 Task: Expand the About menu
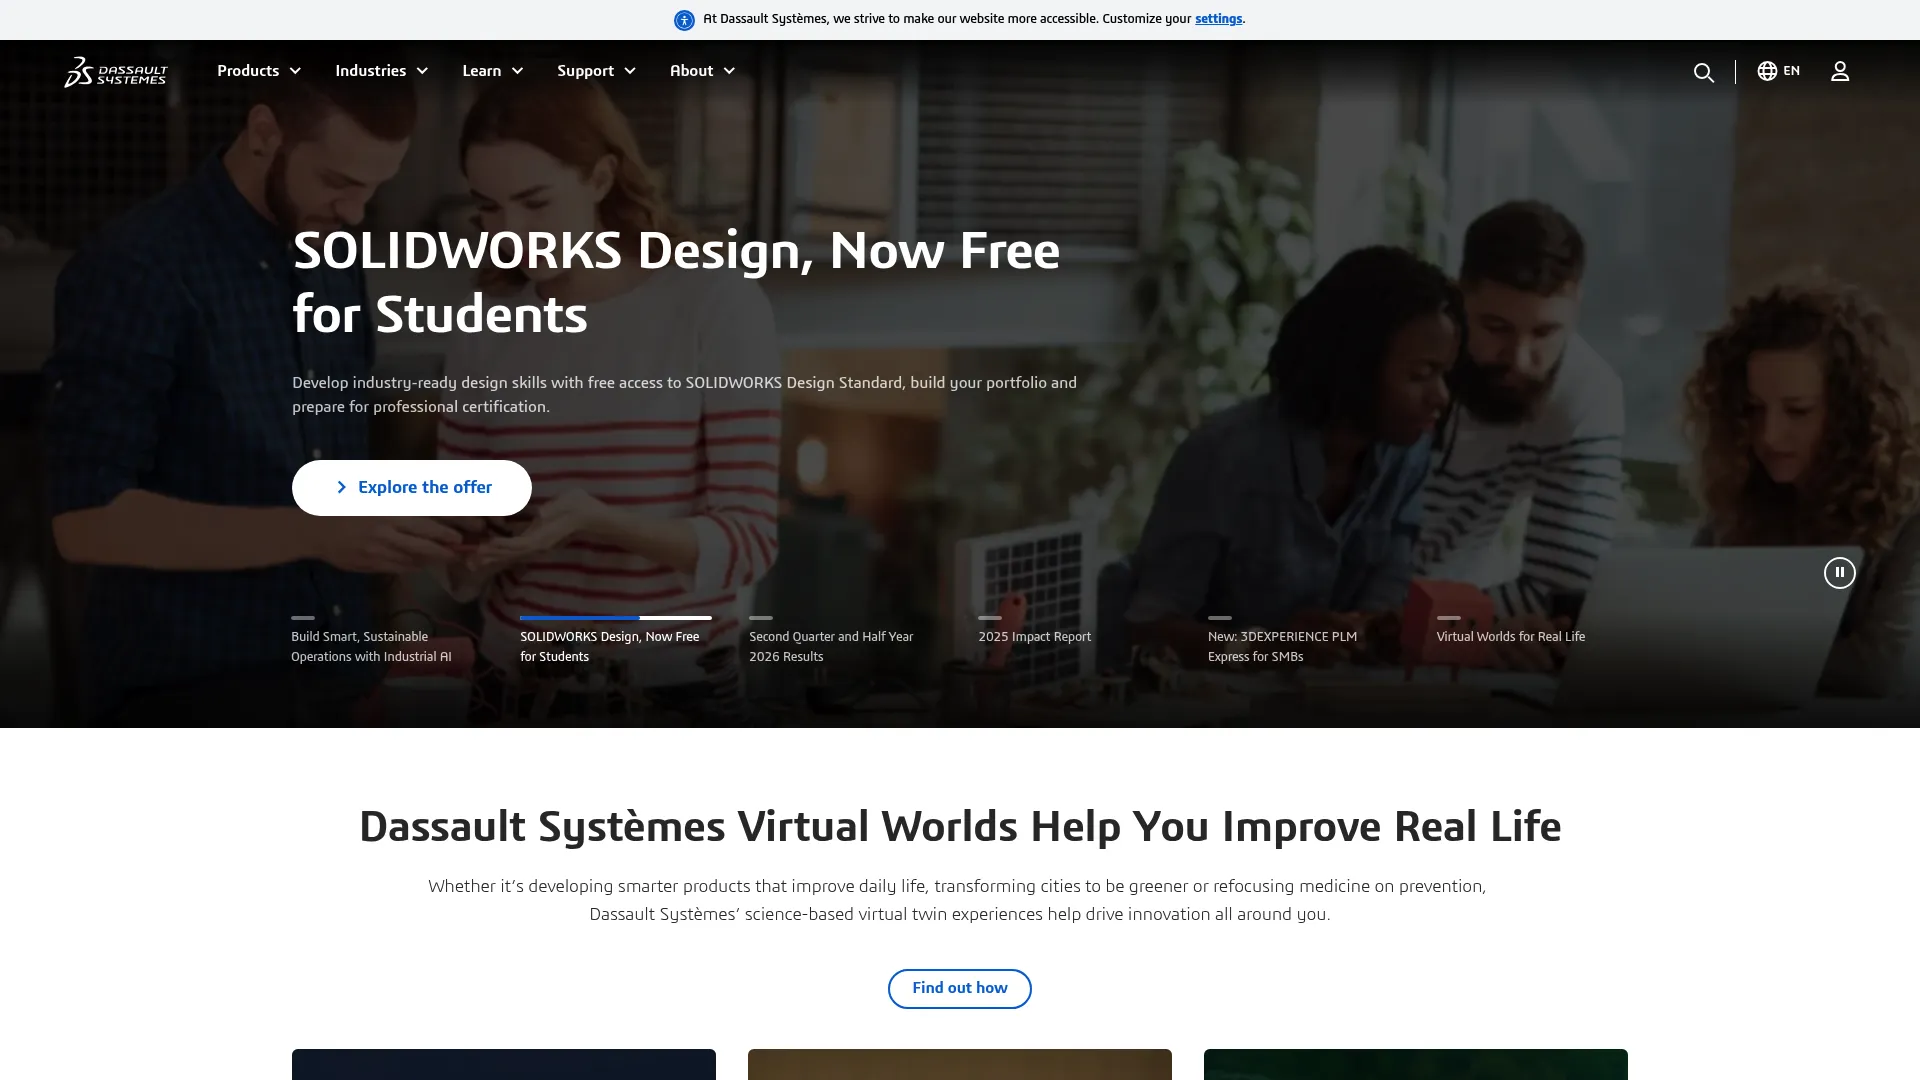point(702,71)
